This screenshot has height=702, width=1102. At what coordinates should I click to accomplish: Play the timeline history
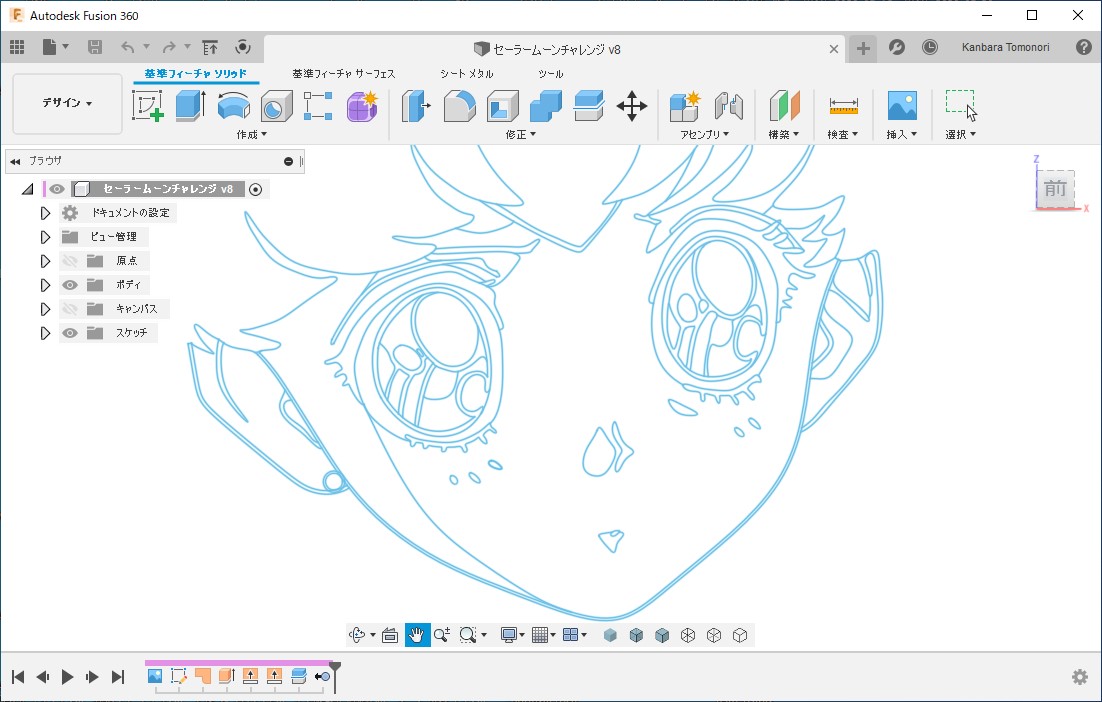pyautogui.click(x=67, y=677)
